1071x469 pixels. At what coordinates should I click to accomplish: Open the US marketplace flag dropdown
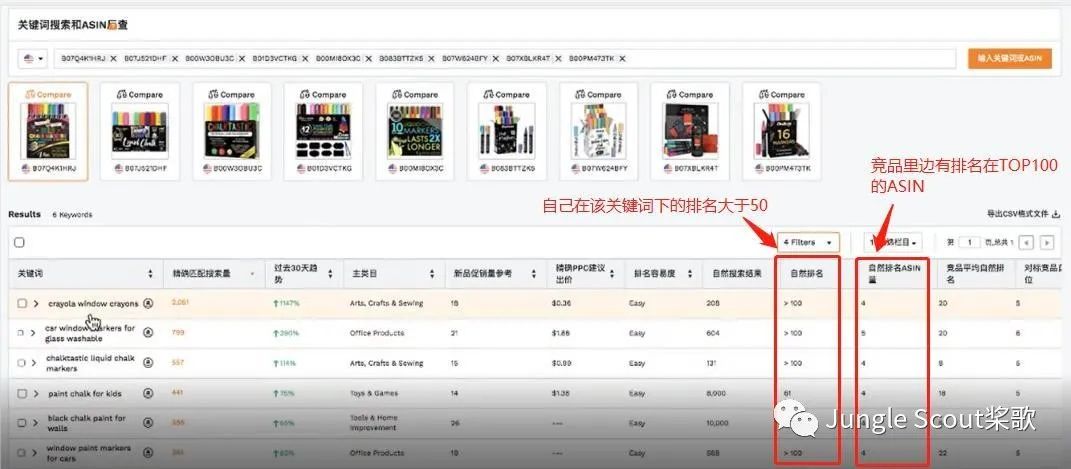pyautogui.click(x=33, y=59)
